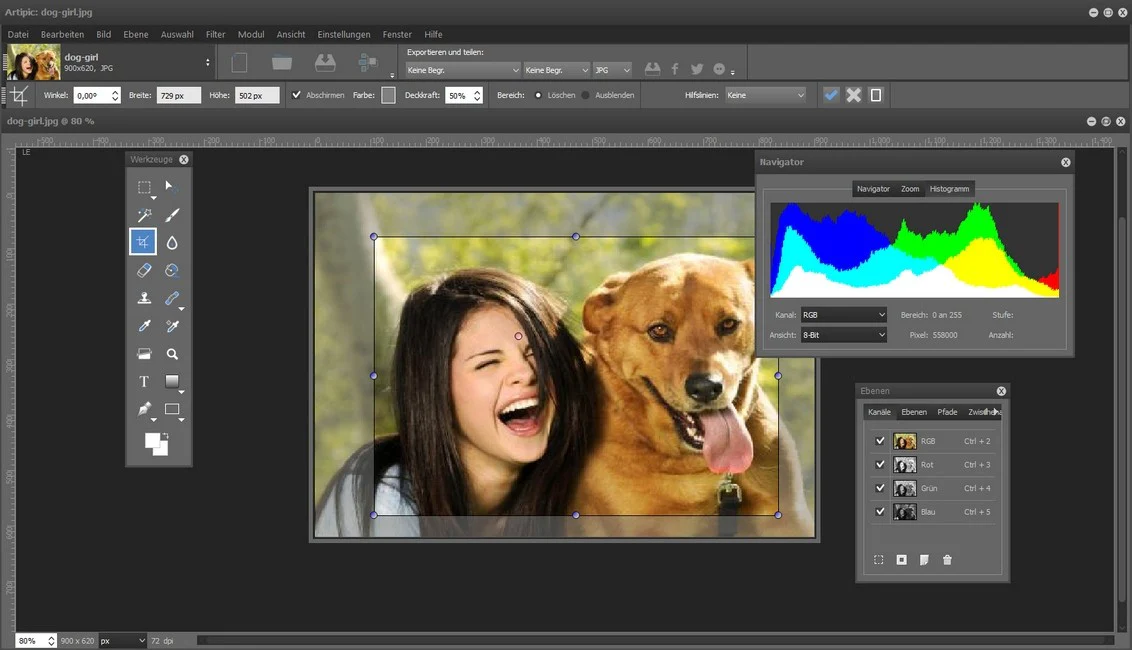The image size is (1132, 650).
Task: Click the new document icon
Action: [x=239, y=64]
